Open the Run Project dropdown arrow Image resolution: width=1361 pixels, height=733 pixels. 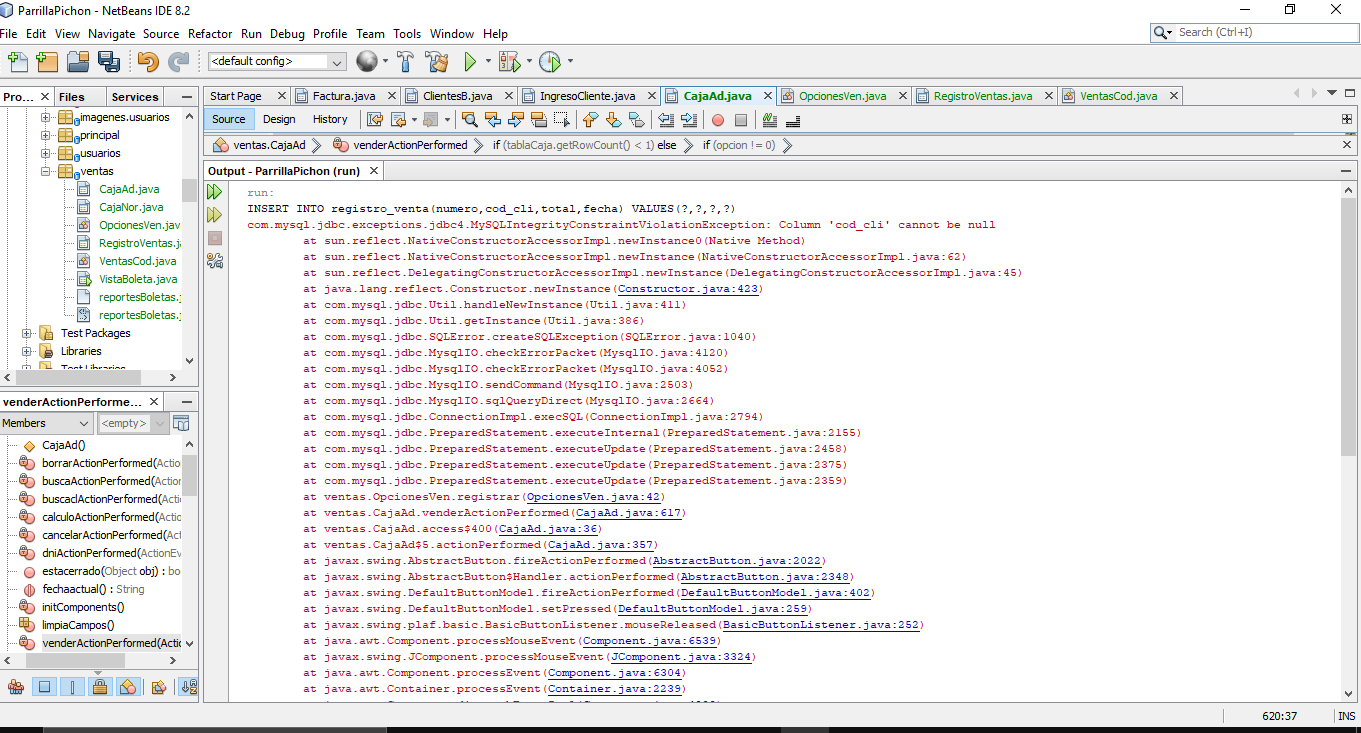click(x=488, y=62)
